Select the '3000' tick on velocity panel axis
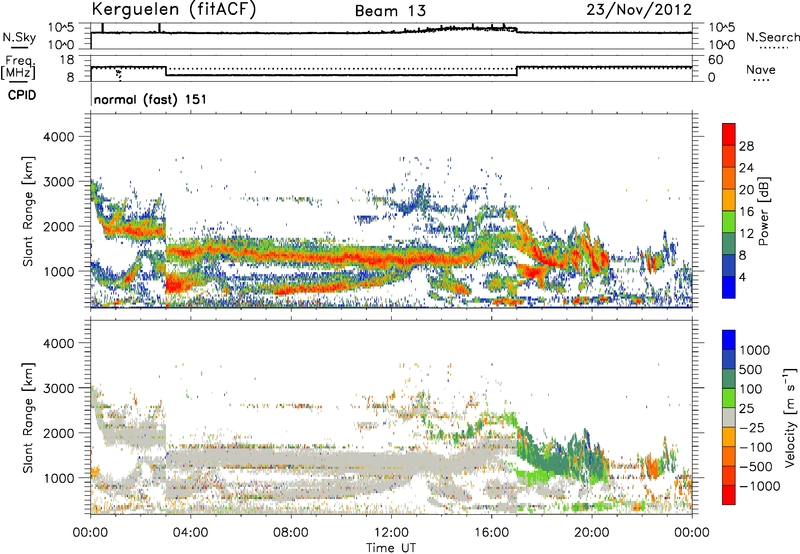The height and width of the screenshot is (554, 800). [x=59, y=388]
